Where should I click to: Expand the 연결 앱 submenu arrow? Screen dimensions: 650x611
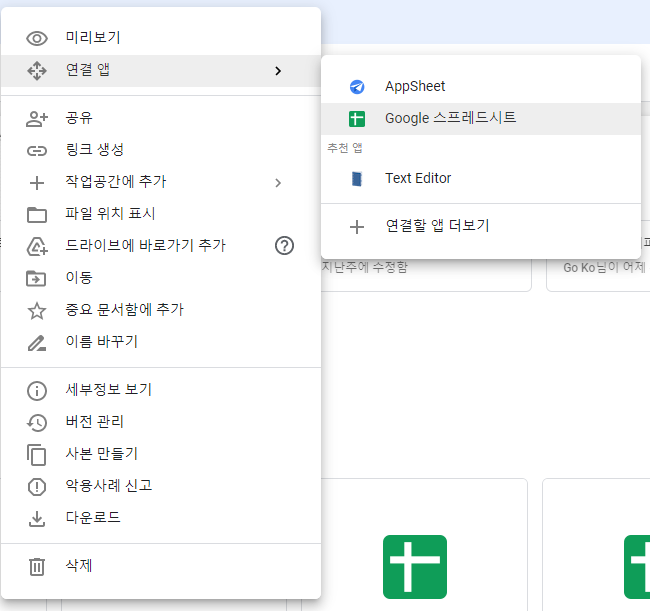[x=278, y=70]
